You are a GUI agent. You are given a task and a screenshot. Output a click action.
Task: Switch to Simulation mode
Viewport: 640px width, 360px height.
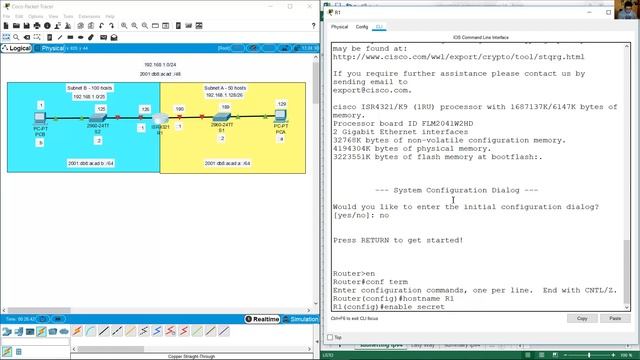tap(300, 319)
